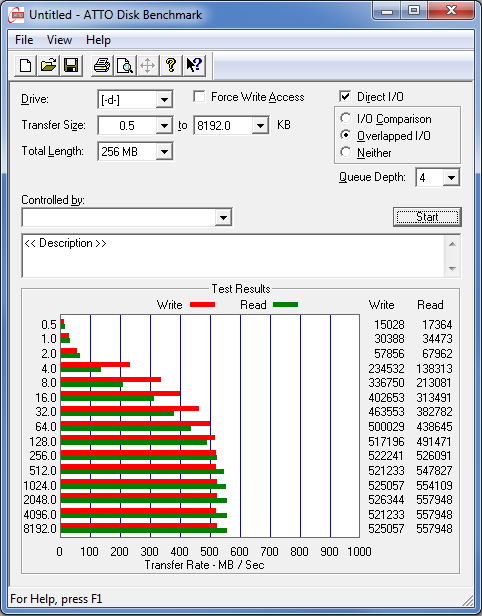Click the Print toolbar icon
This screenshot has width=482, height=616.
[102, 65]
